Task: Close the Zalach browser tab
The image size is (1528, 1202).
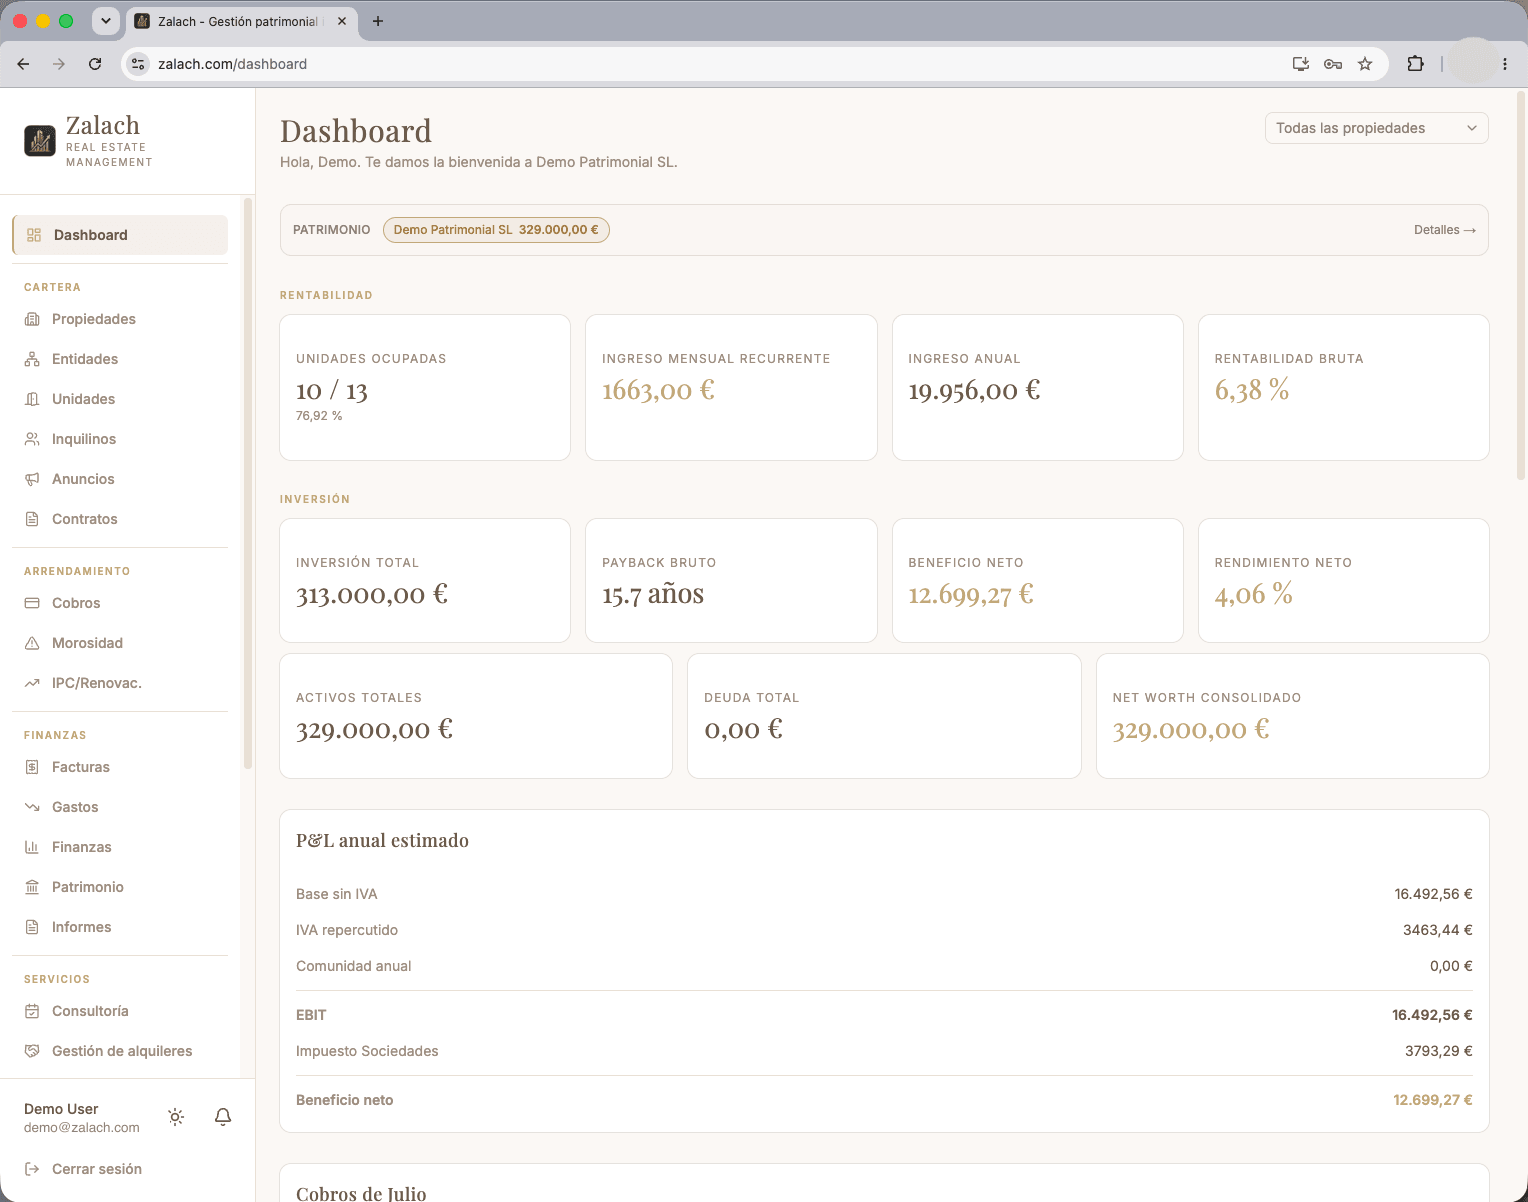Action: tap(342, 21)
